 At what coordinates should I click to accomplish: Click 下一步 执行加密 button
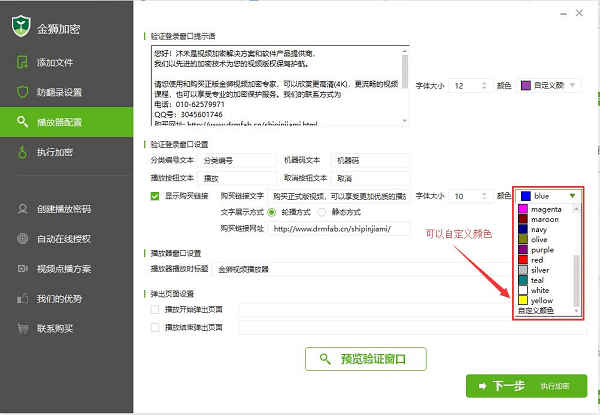527,386
